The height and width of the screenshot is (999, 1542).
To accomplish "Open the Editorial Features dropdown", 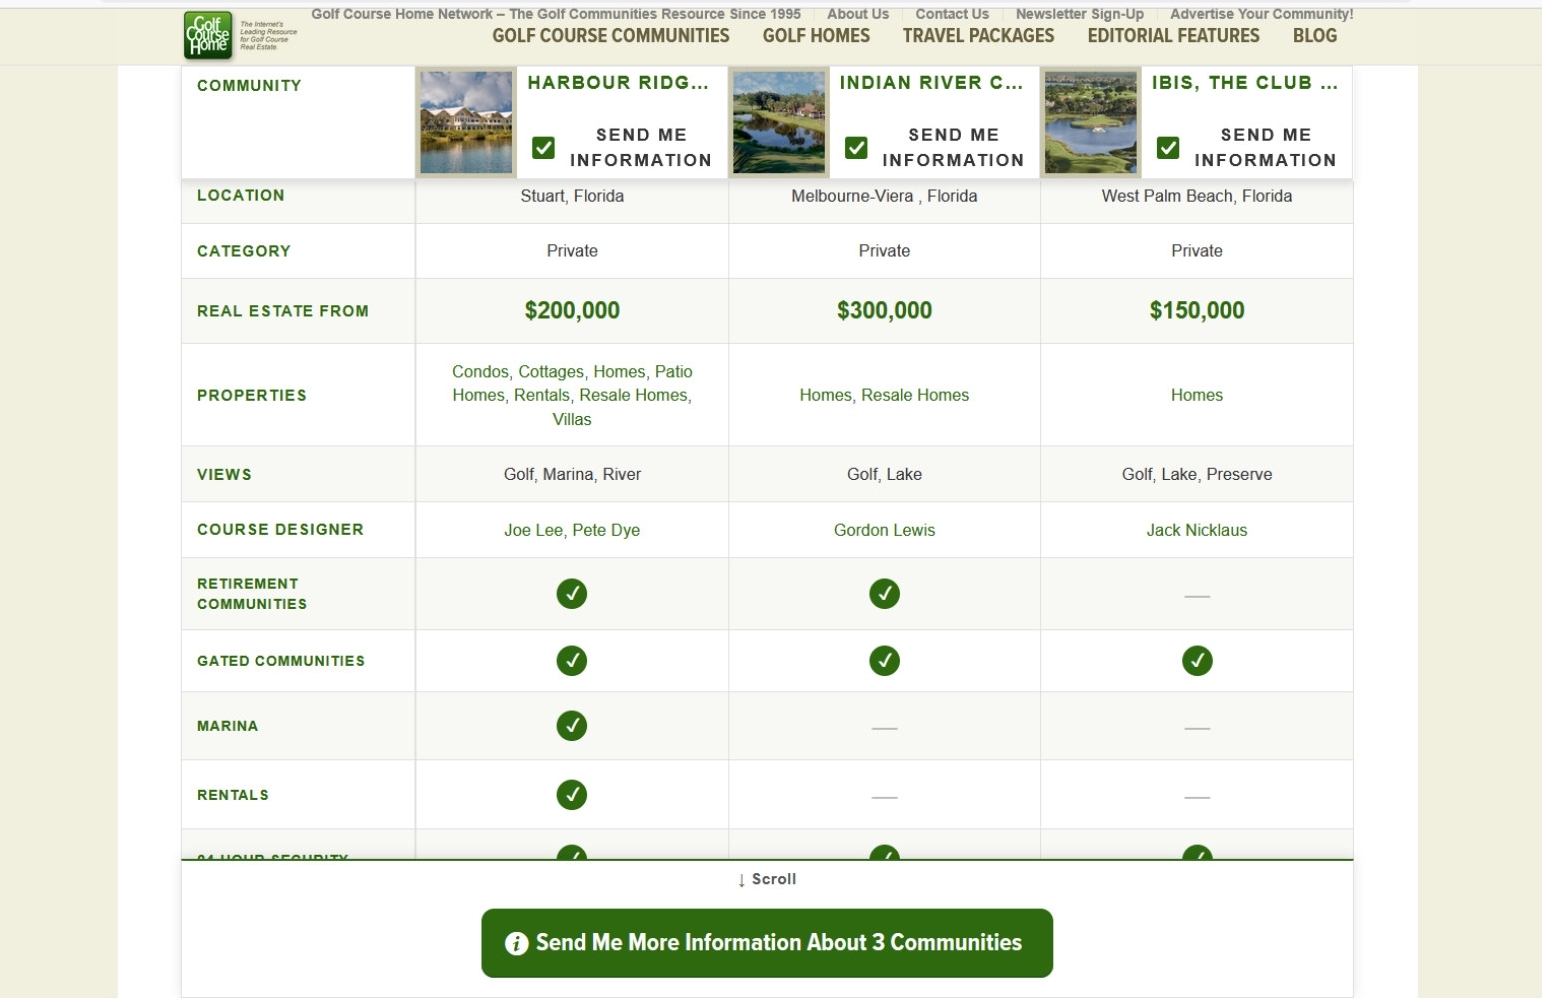I will [1173, 35].
